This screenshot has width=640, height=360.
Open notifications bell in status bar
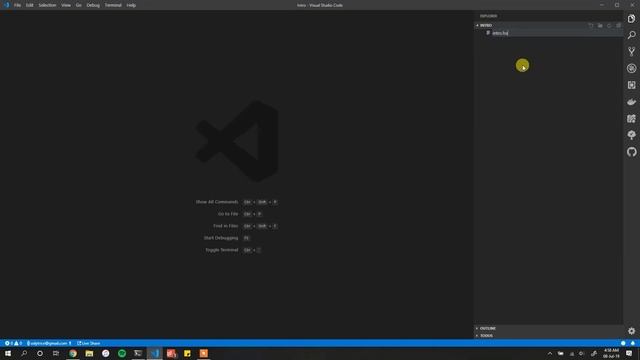pyautogui.click(x=633, y=343)
